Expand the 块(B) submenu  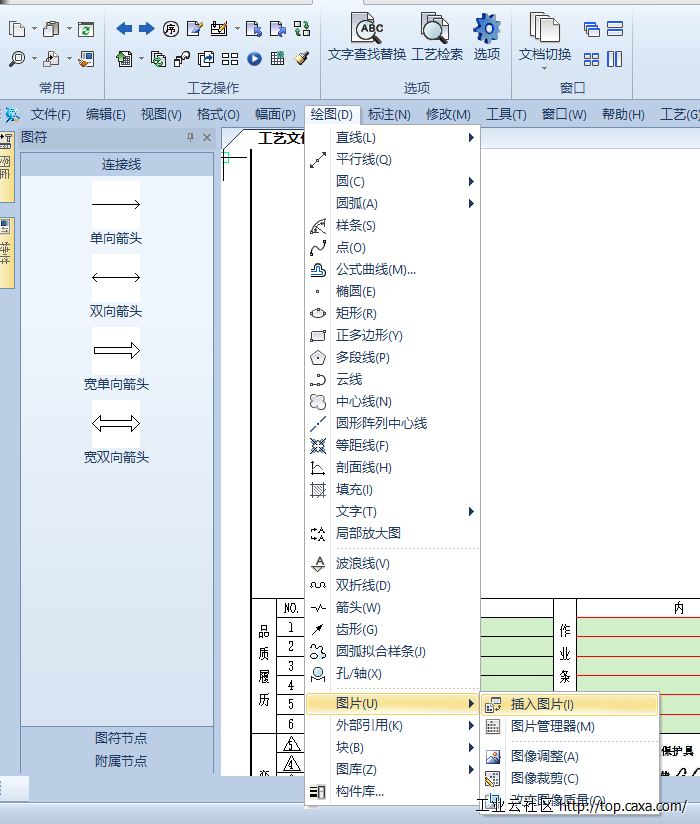pyautogui.click(x=392, y=747)
